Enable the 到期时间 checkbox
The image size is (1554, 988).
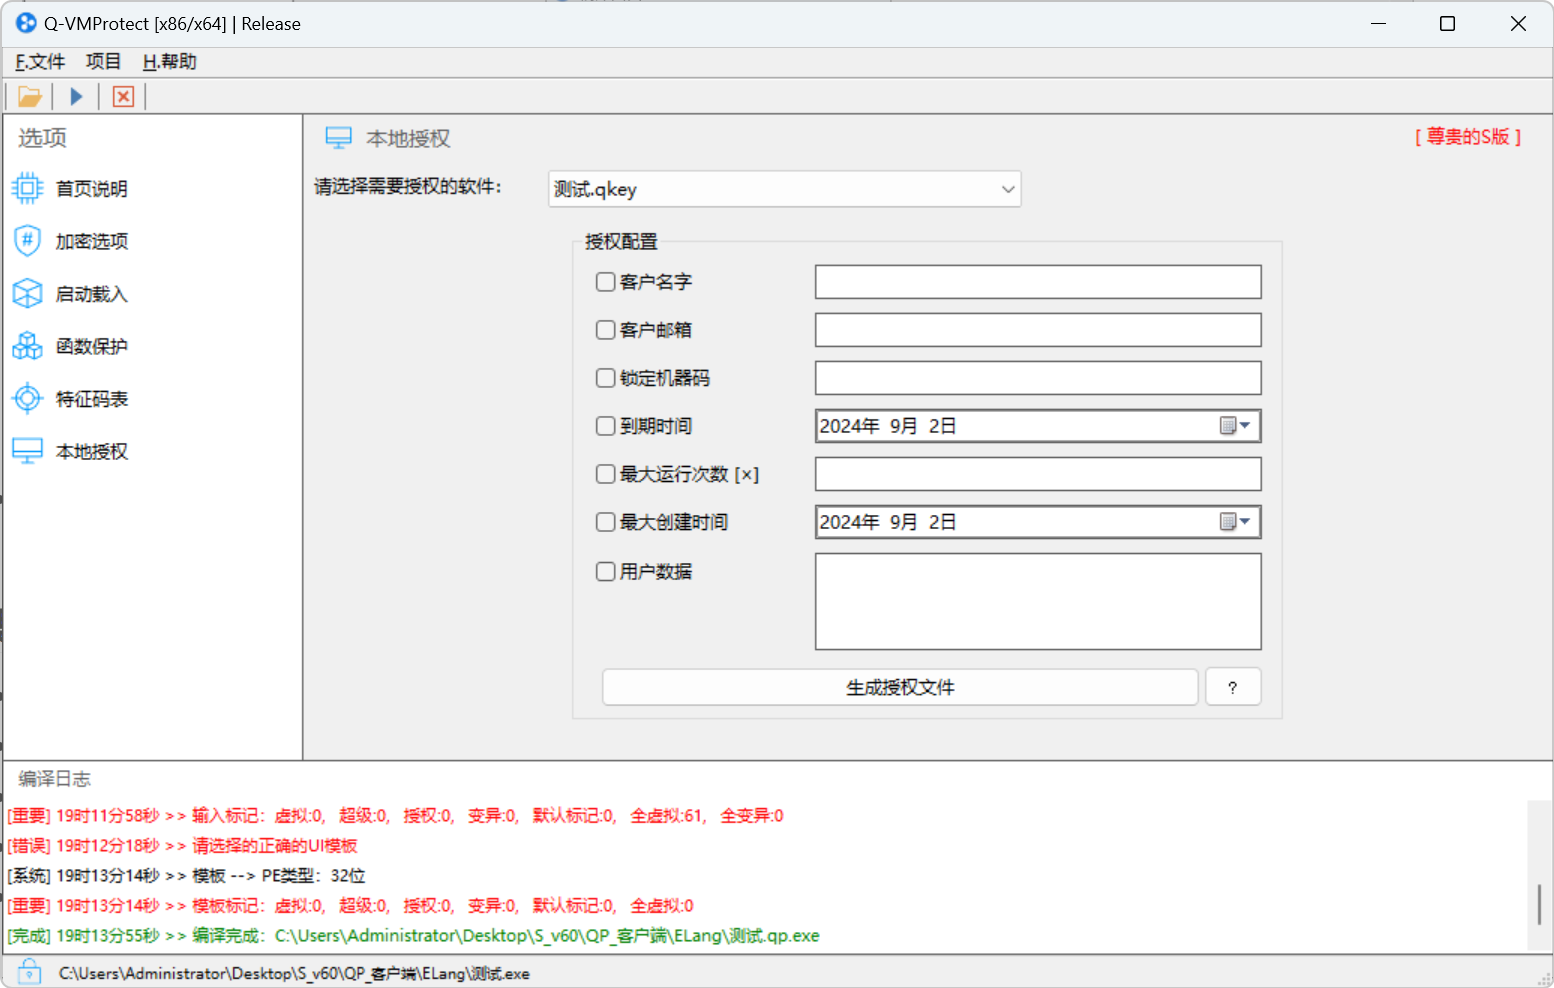click(x=605, y=425)
